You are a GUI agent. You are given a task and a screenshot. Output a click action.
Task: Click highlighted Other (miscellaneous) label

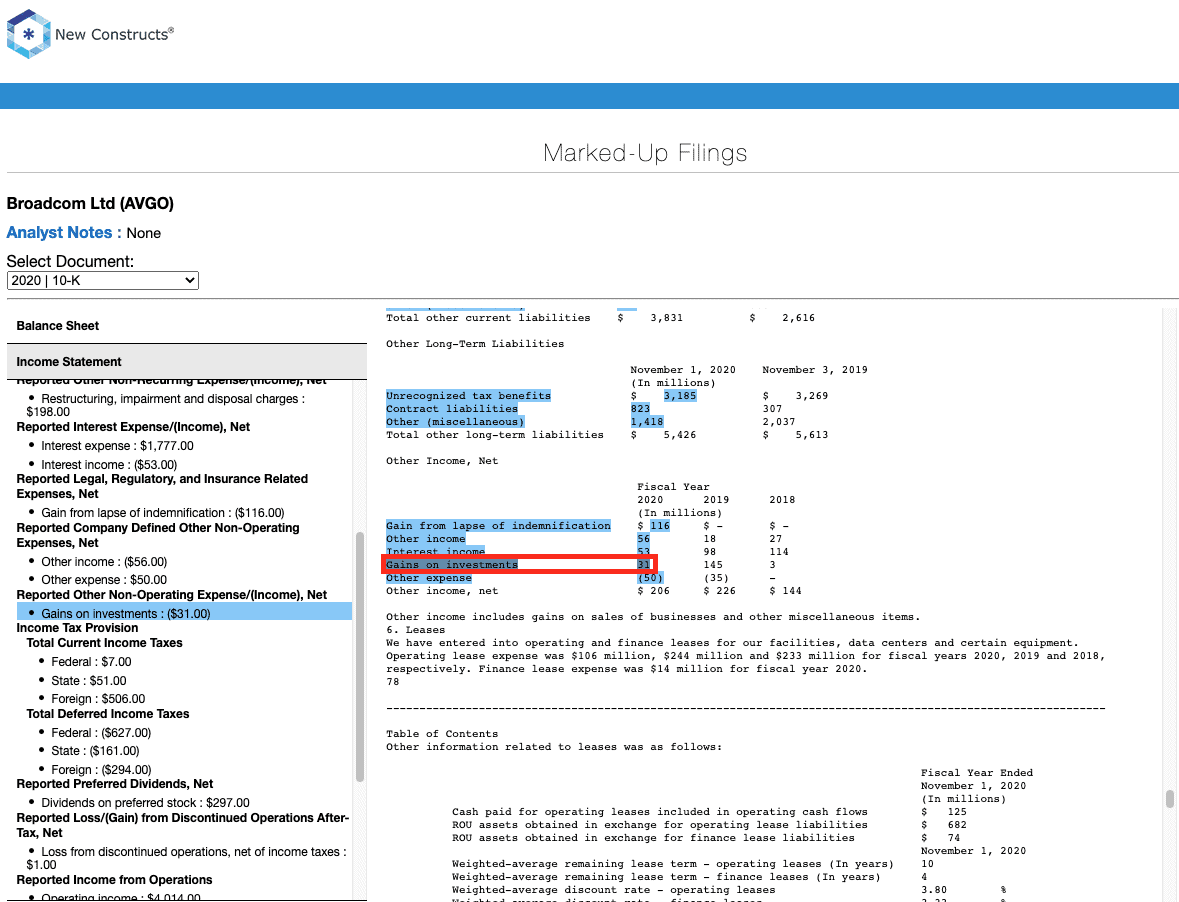pyautogui.click(x=455, y=422)
